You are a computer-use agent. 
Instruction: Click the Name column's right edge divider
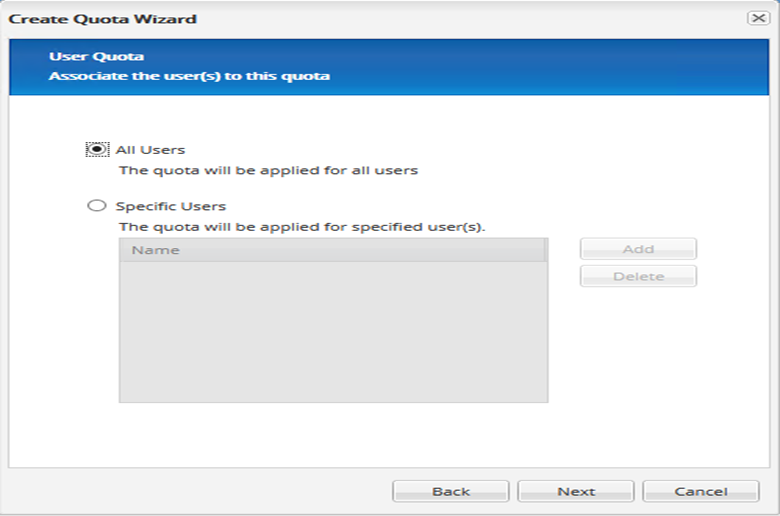(x=545, y=250)
